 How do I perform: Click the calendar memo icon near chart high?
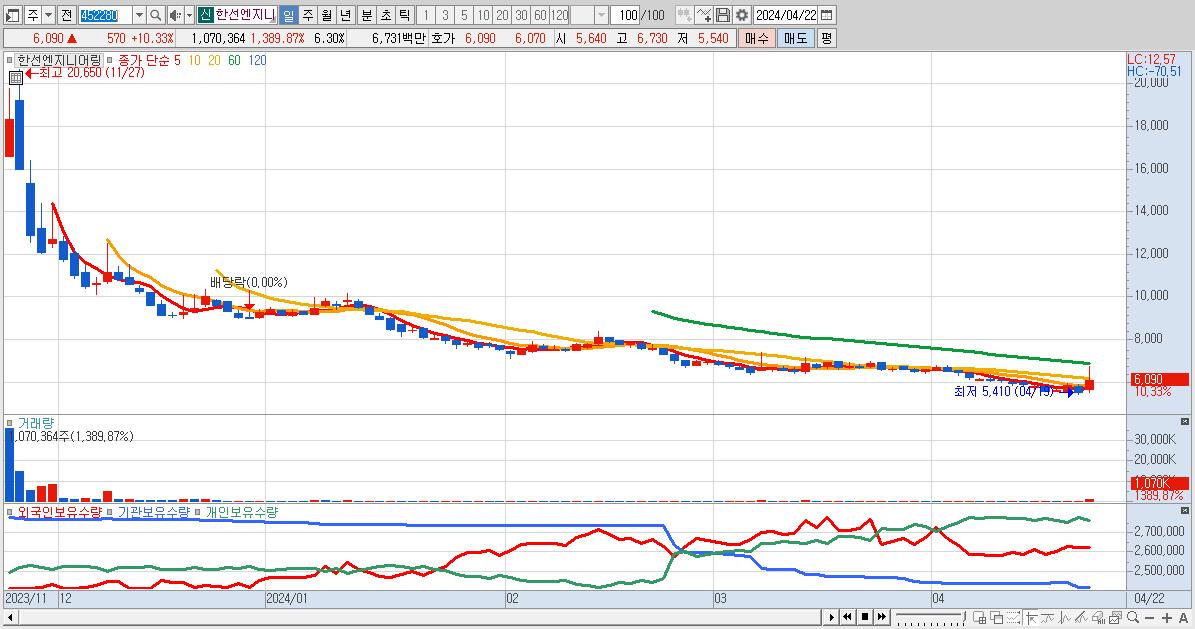coord(15,76)
